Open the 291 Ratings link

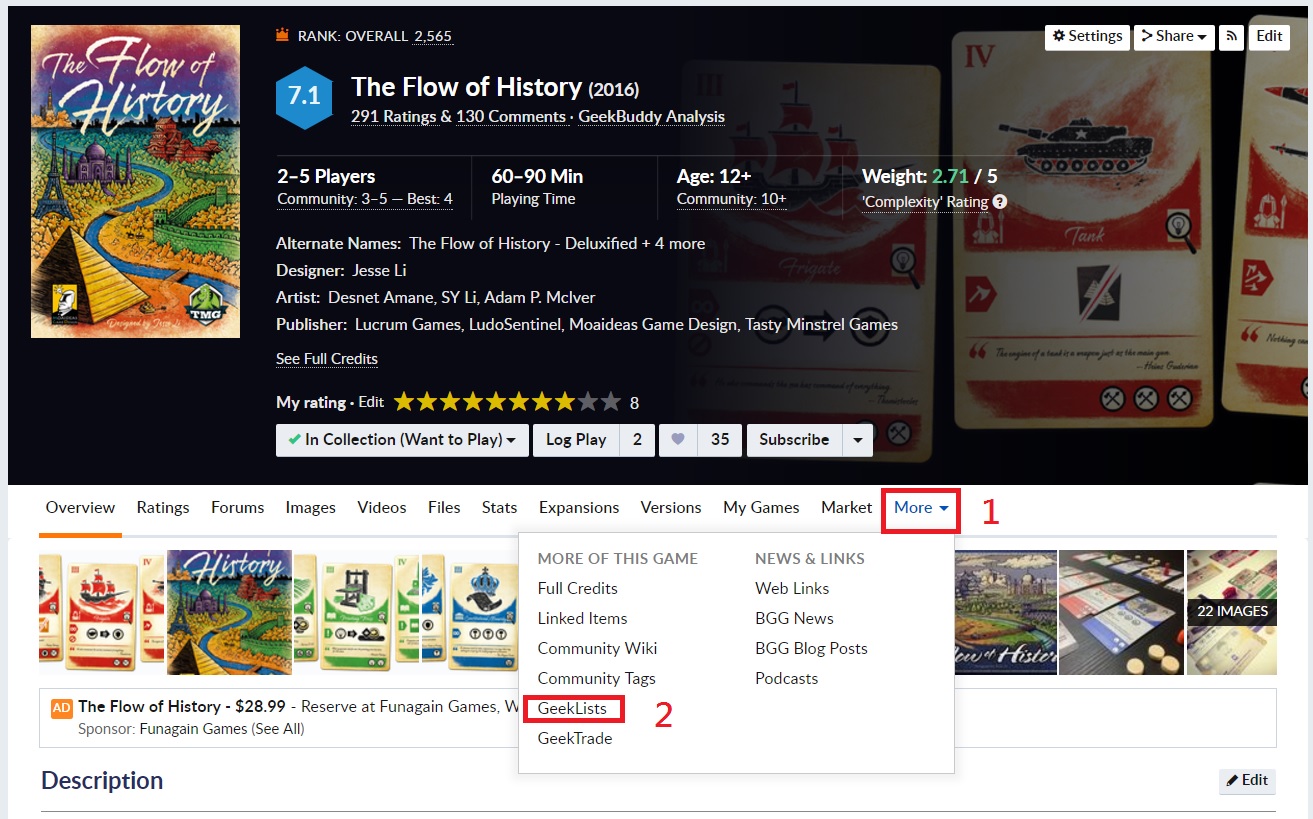point(394,117)
